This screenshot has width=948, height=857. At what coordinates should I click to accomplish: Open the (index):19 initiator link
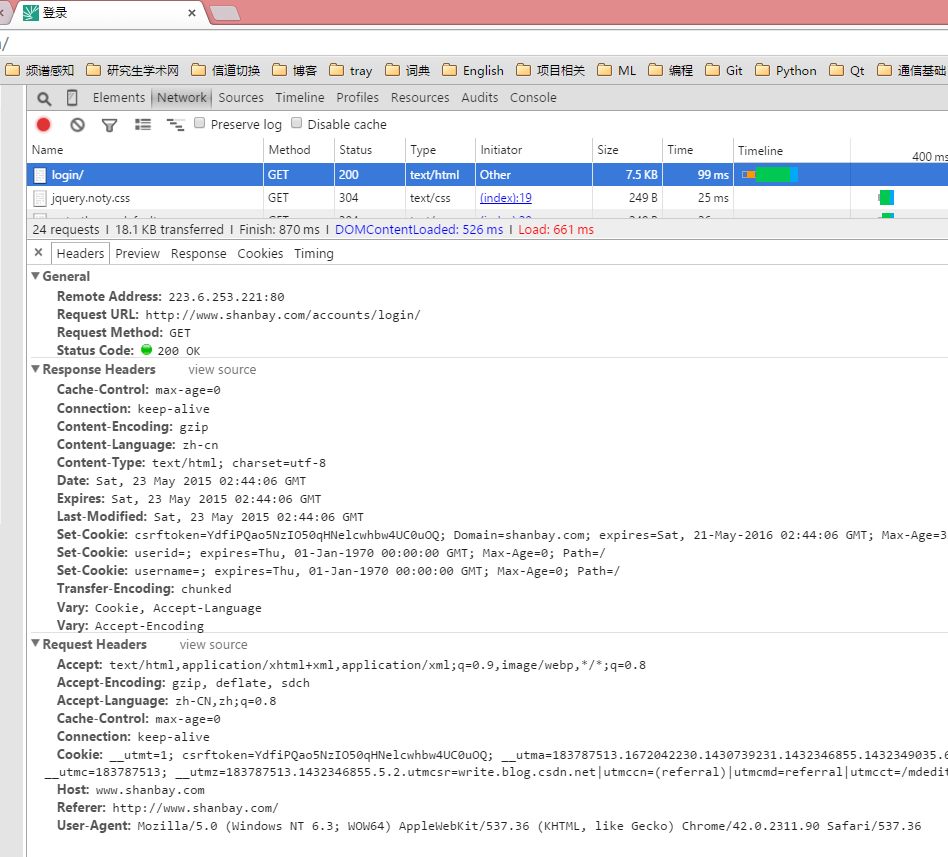505,198
